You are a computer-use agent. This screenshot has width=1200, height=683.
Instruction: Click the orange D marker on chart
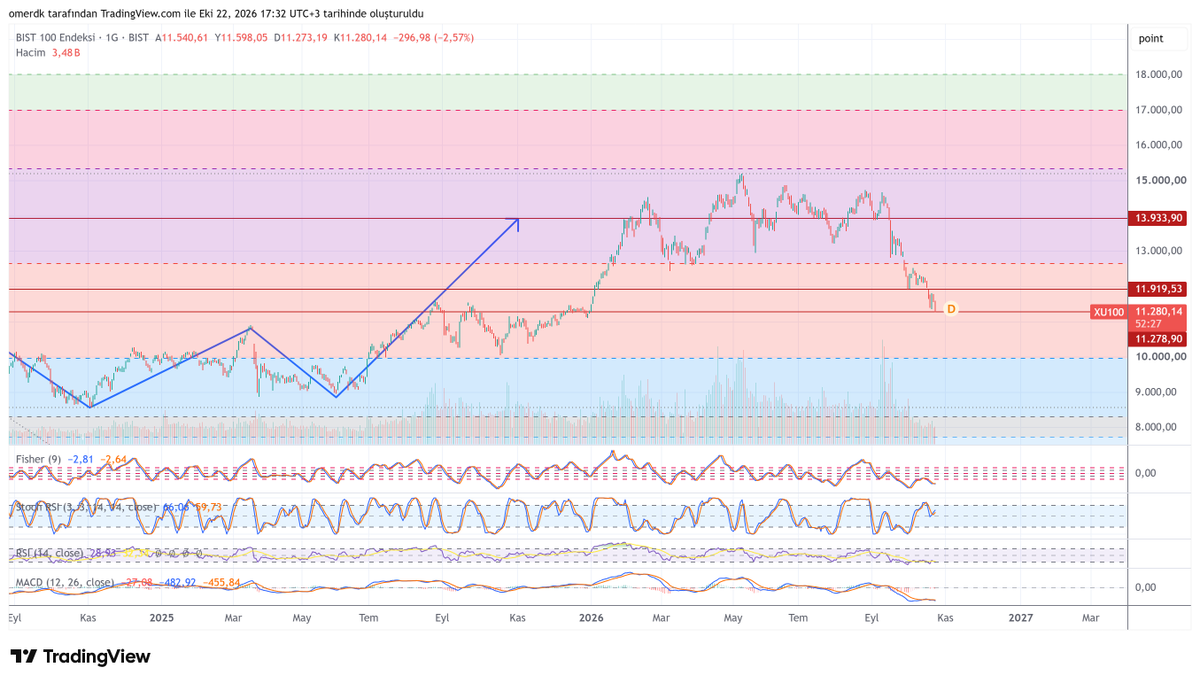pyautogui.click(x=951, y=310)
